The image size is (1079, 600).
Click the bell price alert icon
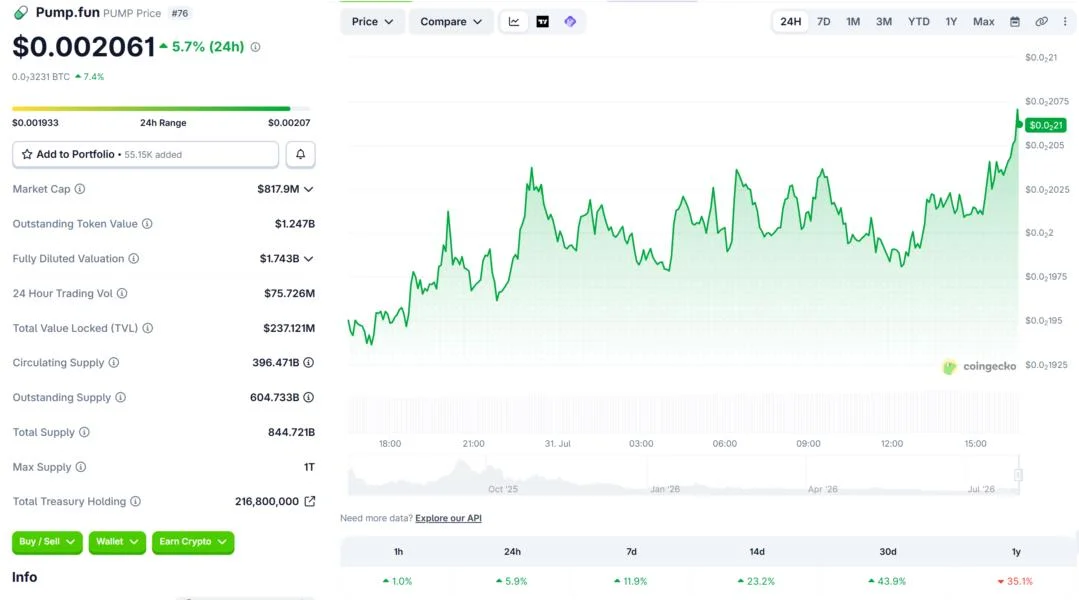(301, 154)
